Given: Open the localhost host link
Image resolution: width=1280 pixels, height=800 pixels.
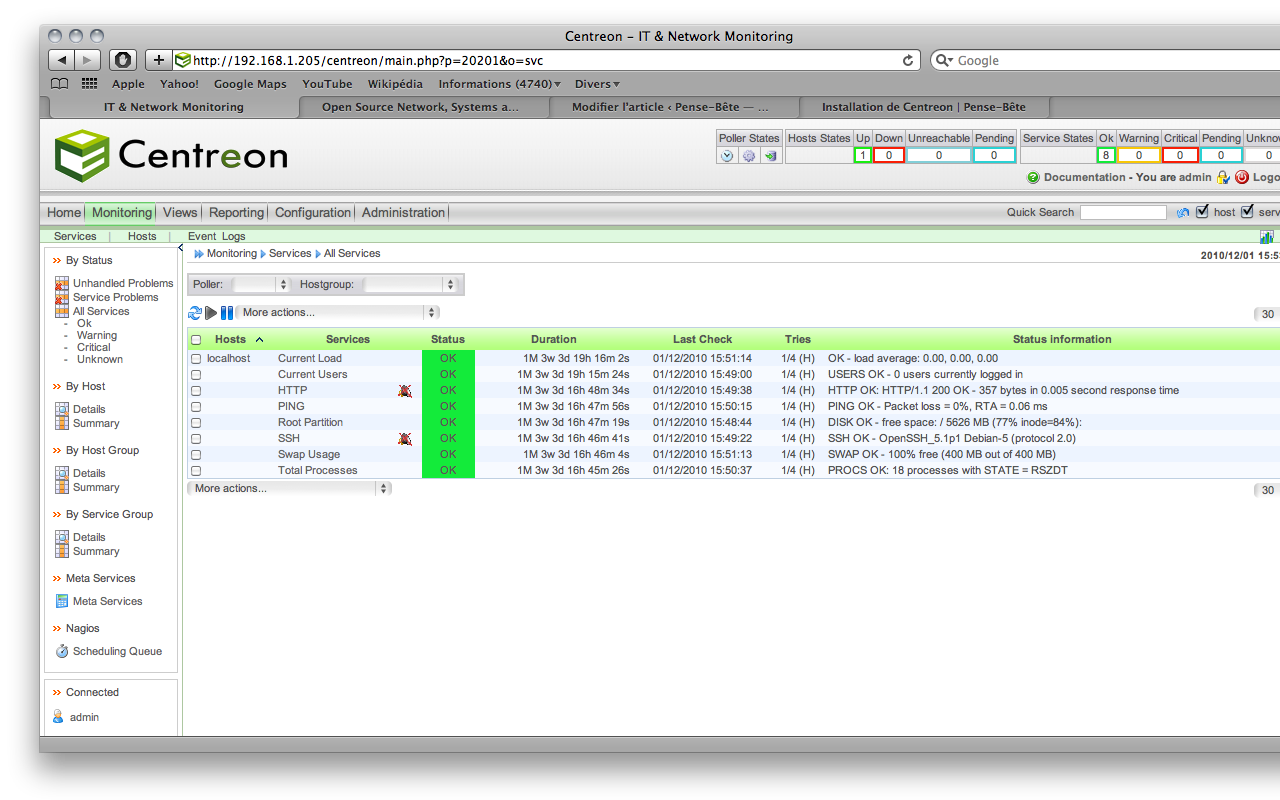Looking at the screenshot, I should point(229,359).
